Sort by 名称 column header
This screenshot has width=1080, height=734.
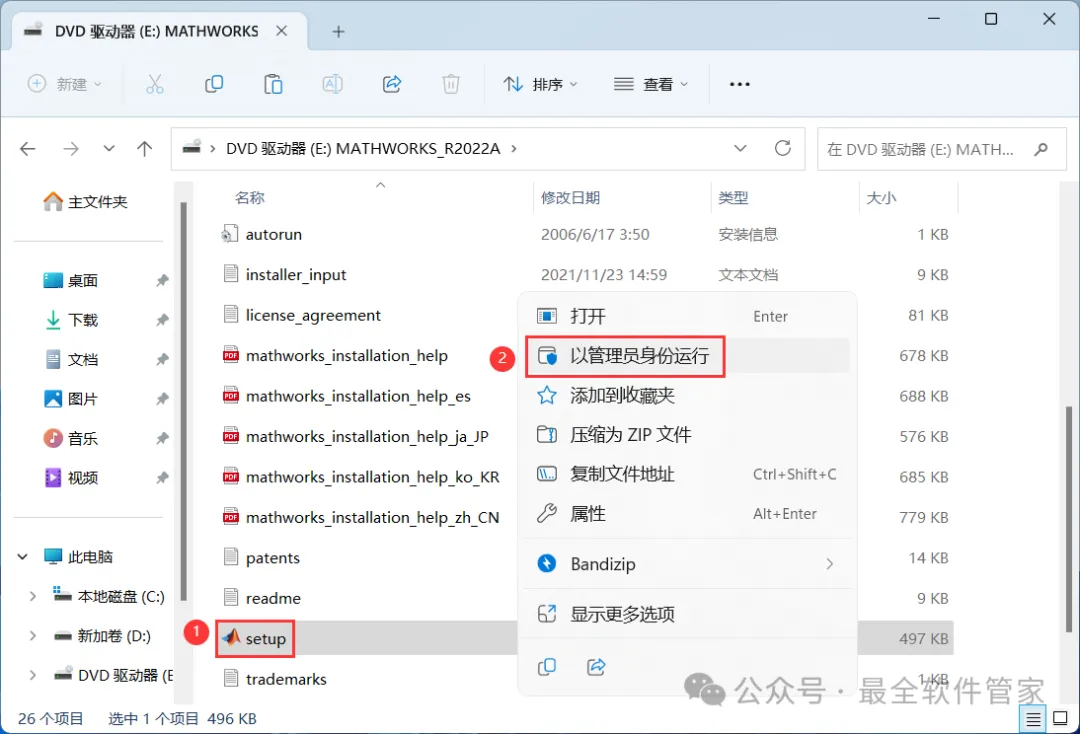(249, 198)
